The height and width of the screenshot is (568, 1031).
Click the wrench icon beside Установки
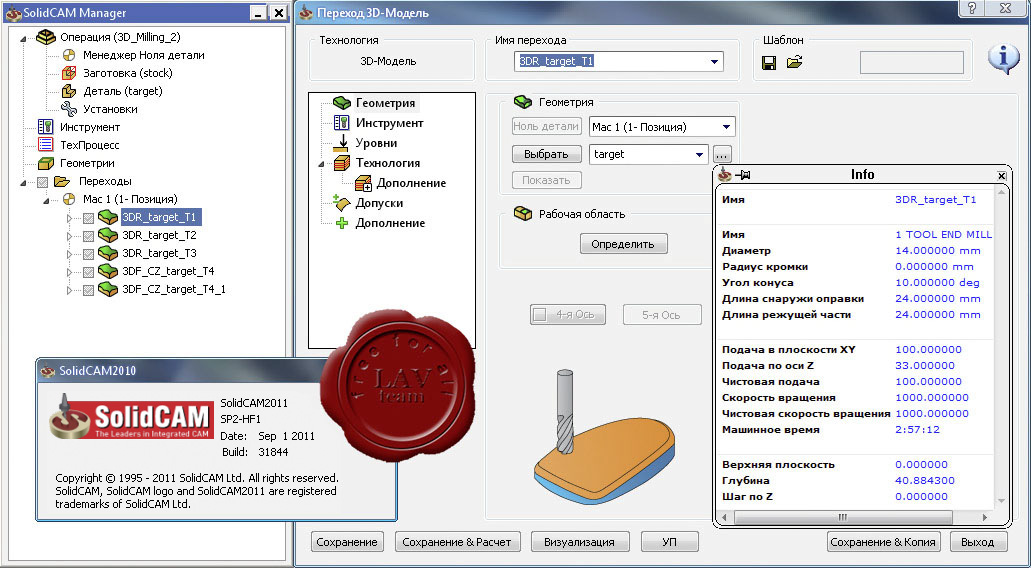click(69, 109)
